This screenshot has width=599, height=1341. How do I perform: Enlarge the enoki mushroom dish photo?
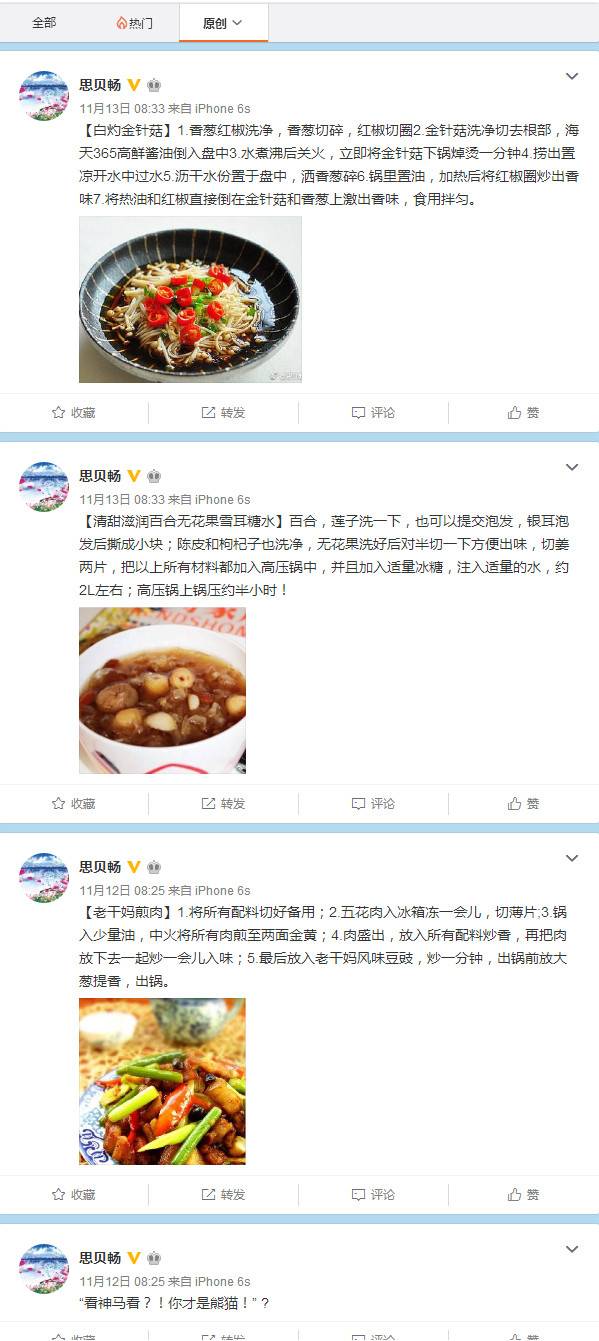(x=190, y=300)
